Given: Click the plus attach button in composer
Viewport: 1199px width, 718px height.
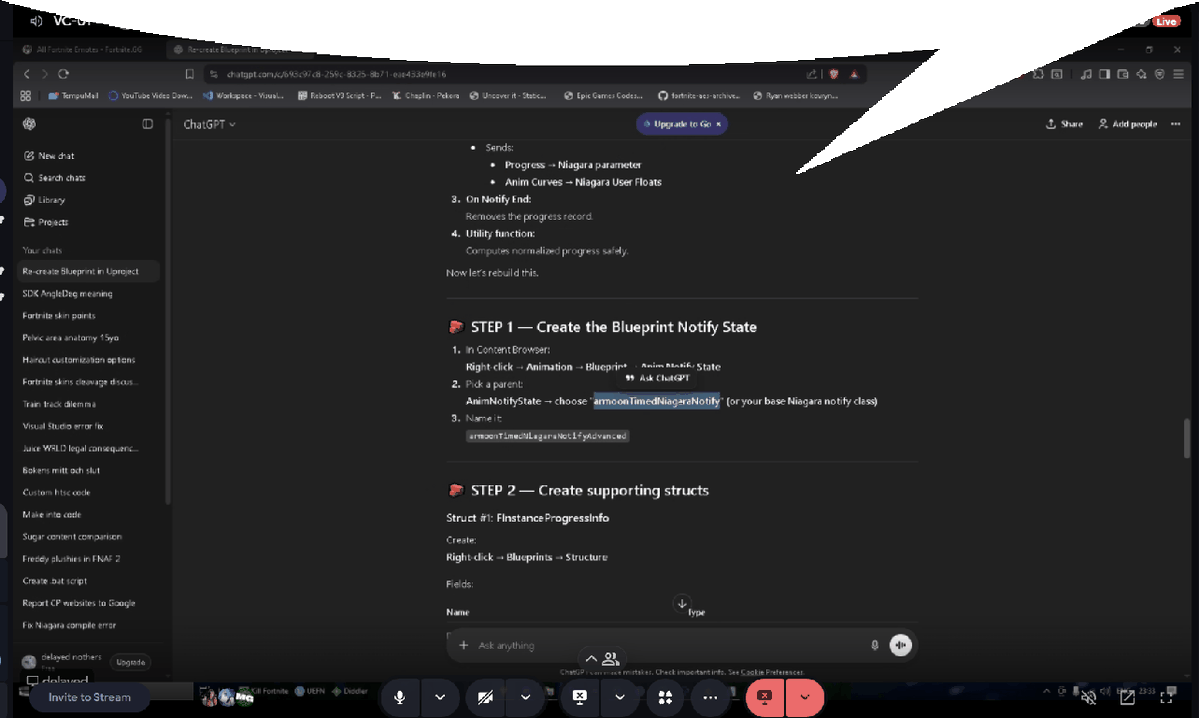Looking at the screenshot, I should point(463,645).
